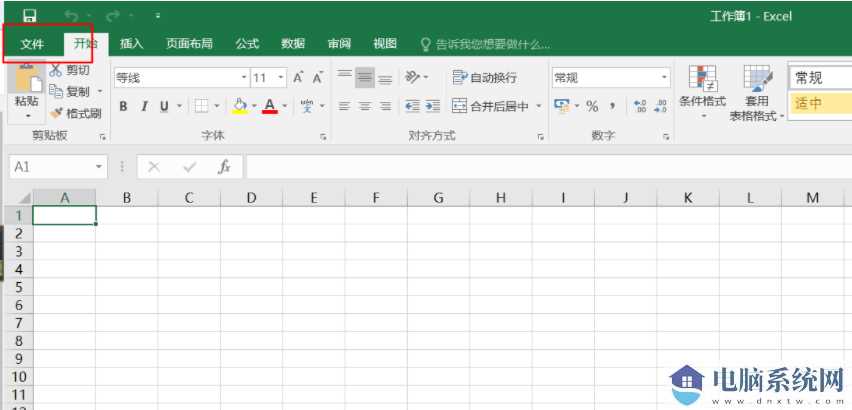Switch to the 页面布局 tab
The height and width of the screenshot is (410, 852).
tap(189, 44)
